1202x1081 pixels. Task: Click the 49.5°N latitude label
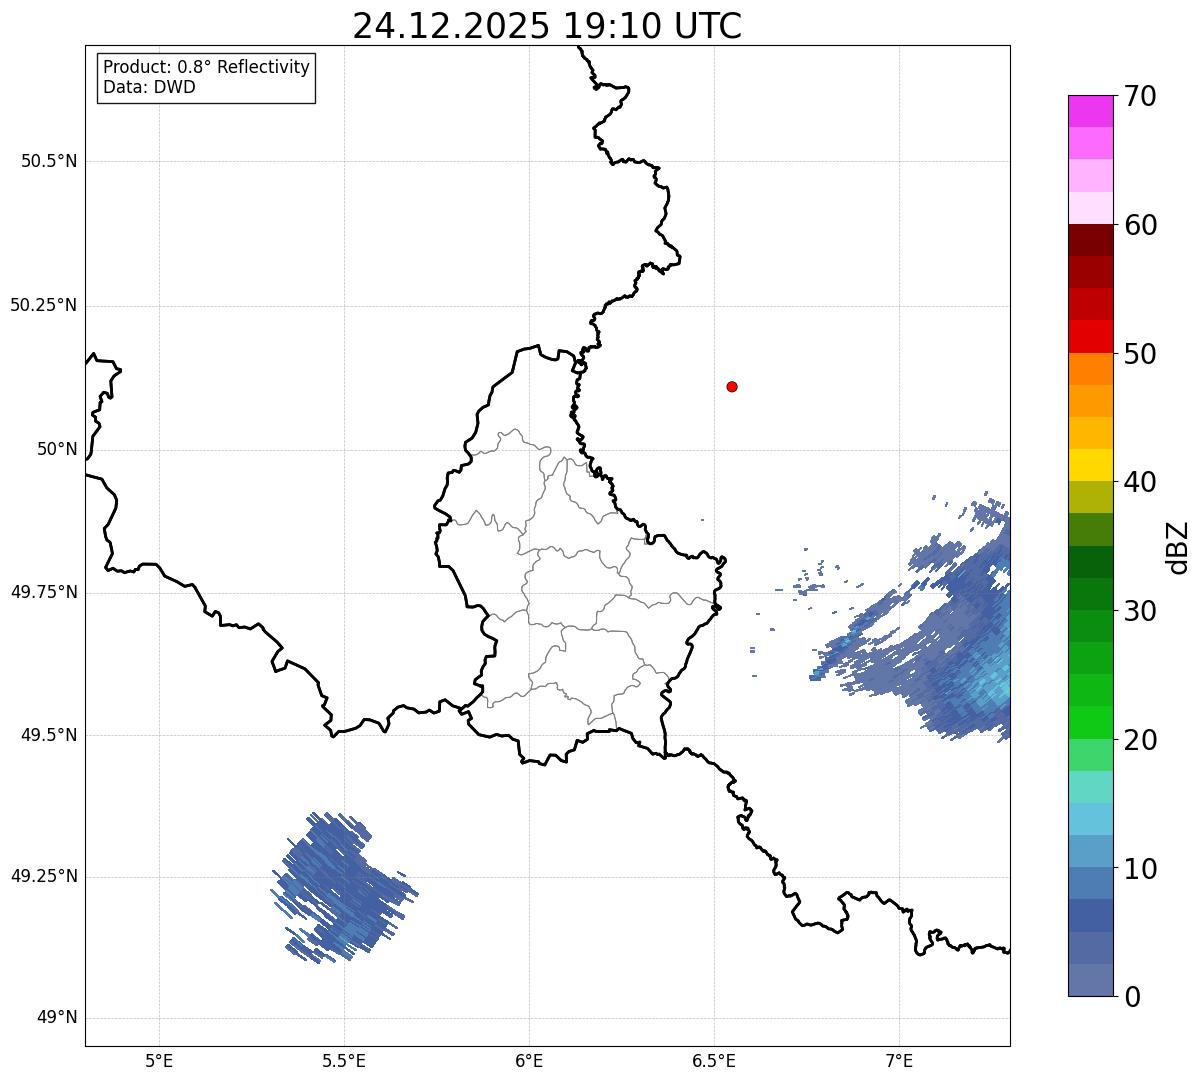tap(49, 735)
